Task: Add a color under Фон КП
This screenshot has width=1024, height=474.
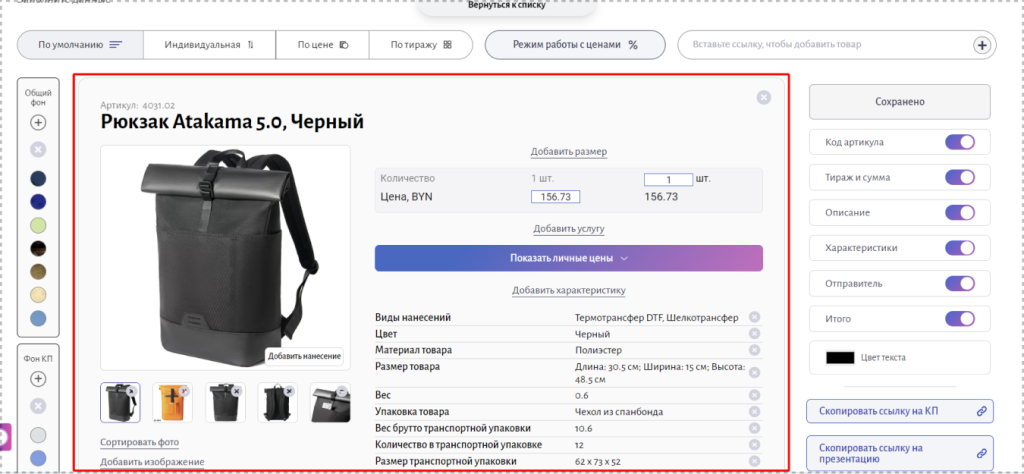Action: pos(39,379)
